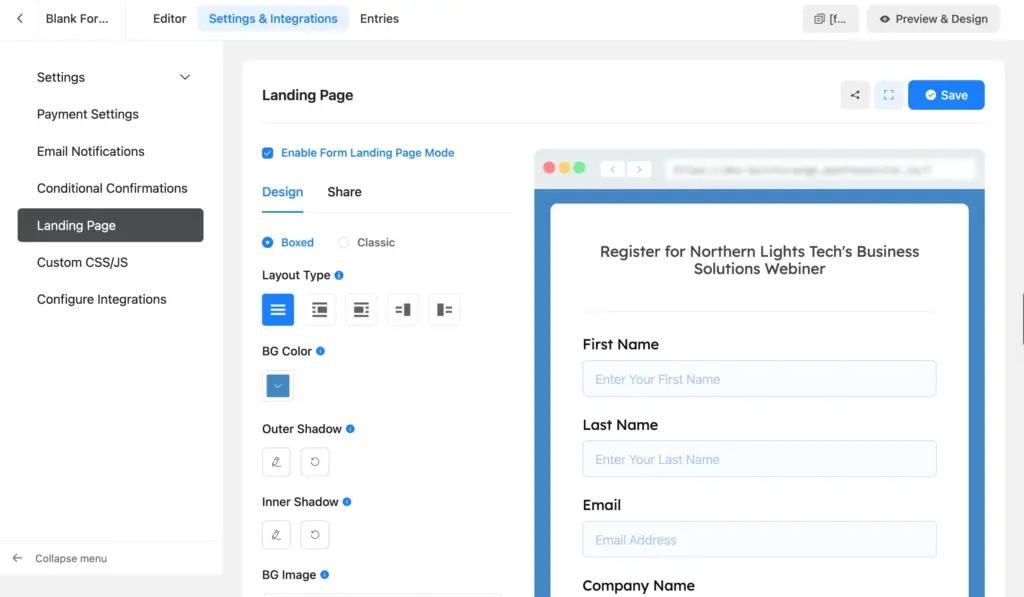
Task: Edit the Inner Shadow with pencil icon
Action: 276,535
